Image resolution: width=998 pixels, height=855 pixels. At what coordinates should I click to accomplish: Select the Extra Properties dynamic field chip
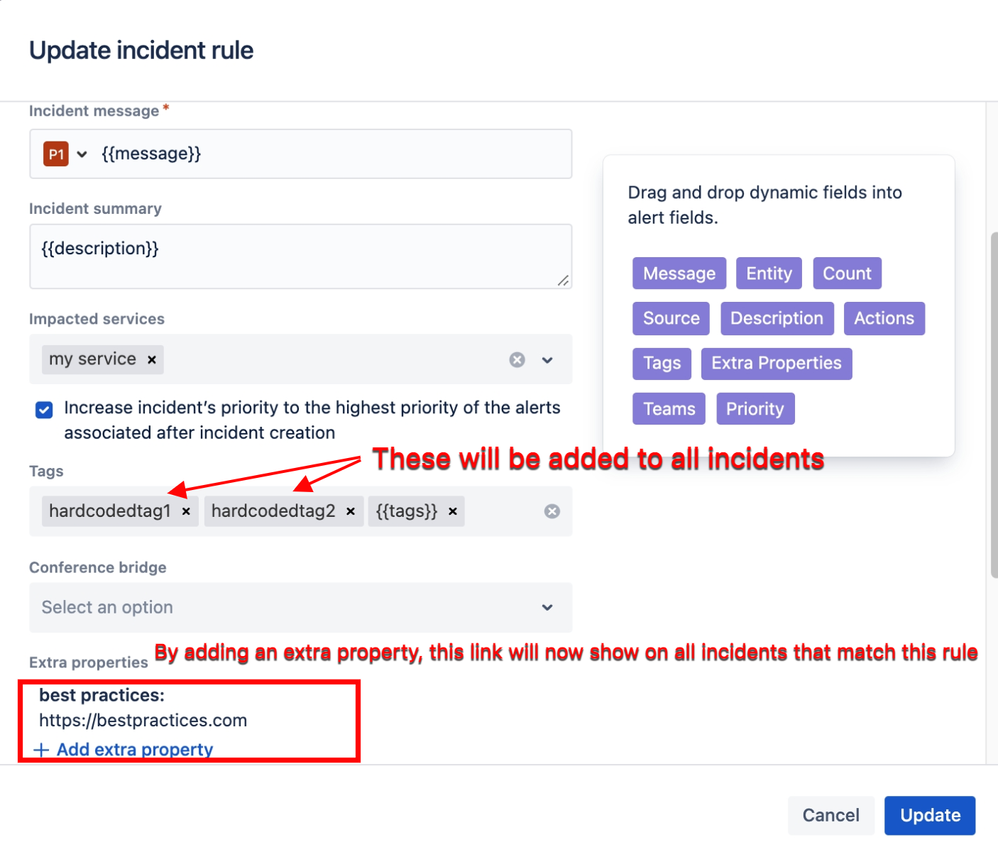pyautogui.click(x=777, y=363)
